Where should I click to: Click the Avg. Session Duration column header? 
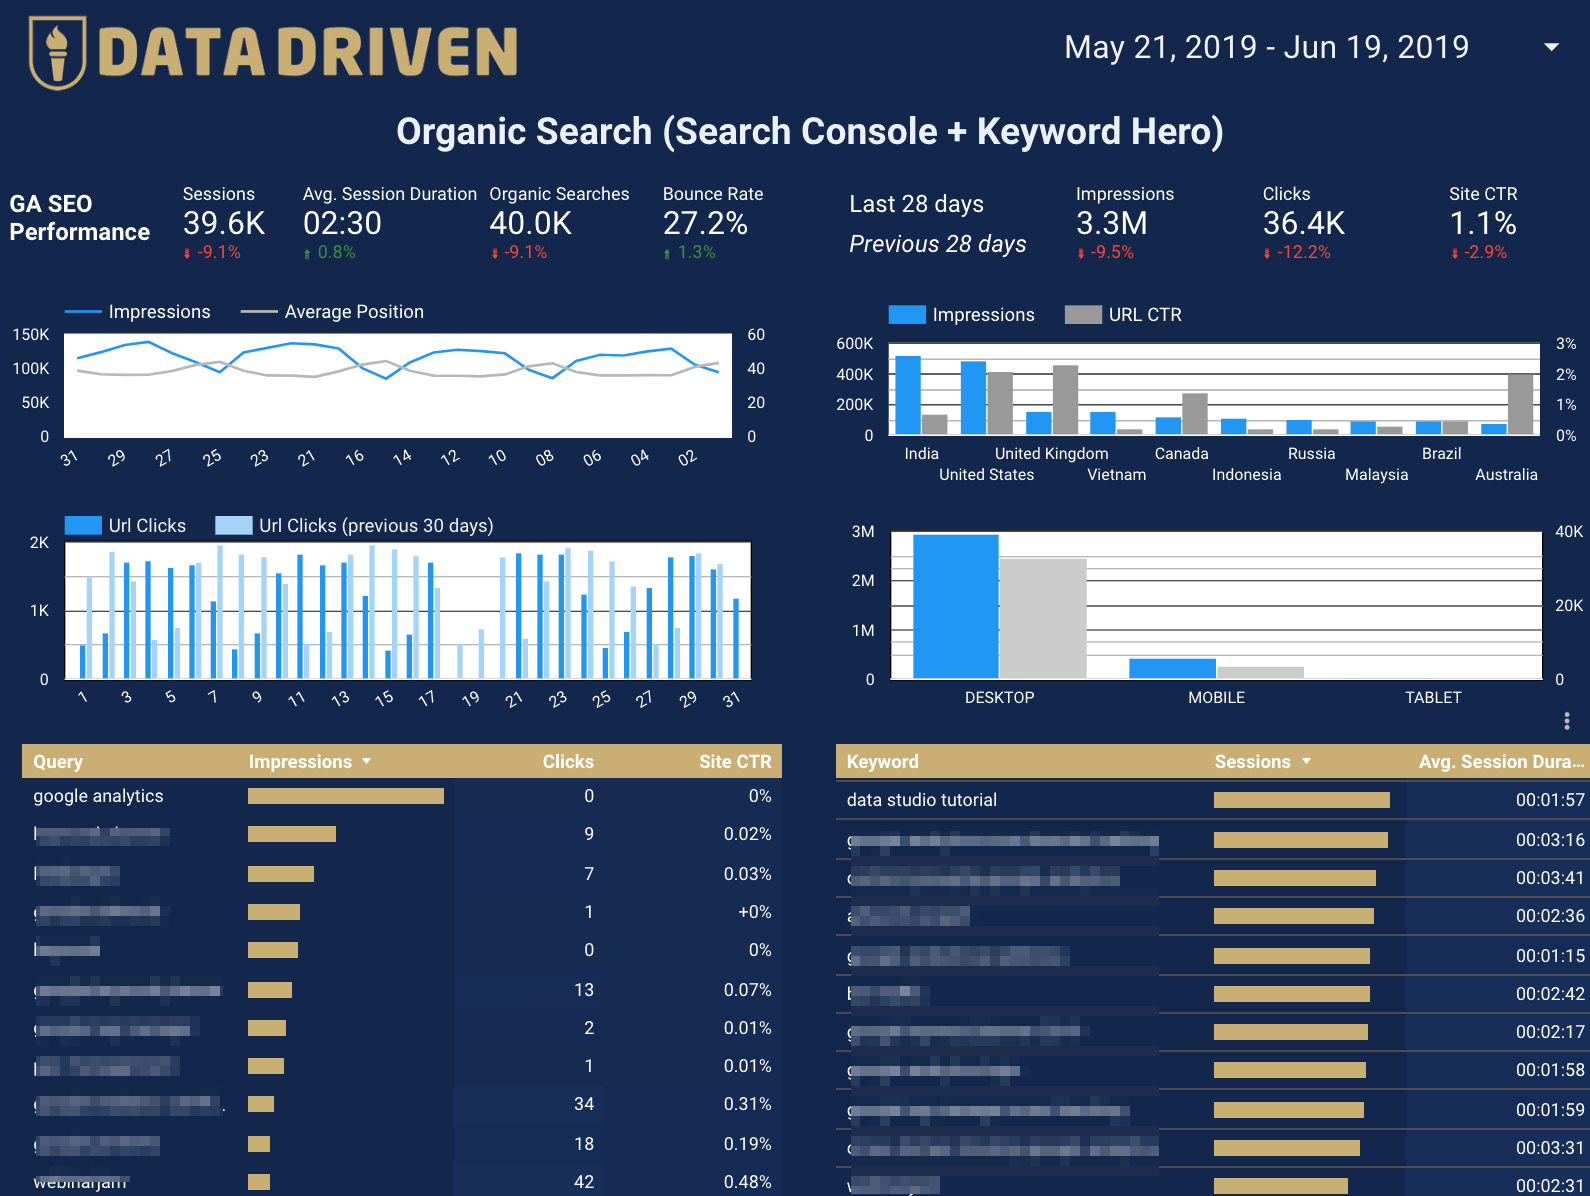click(1501, 762)
